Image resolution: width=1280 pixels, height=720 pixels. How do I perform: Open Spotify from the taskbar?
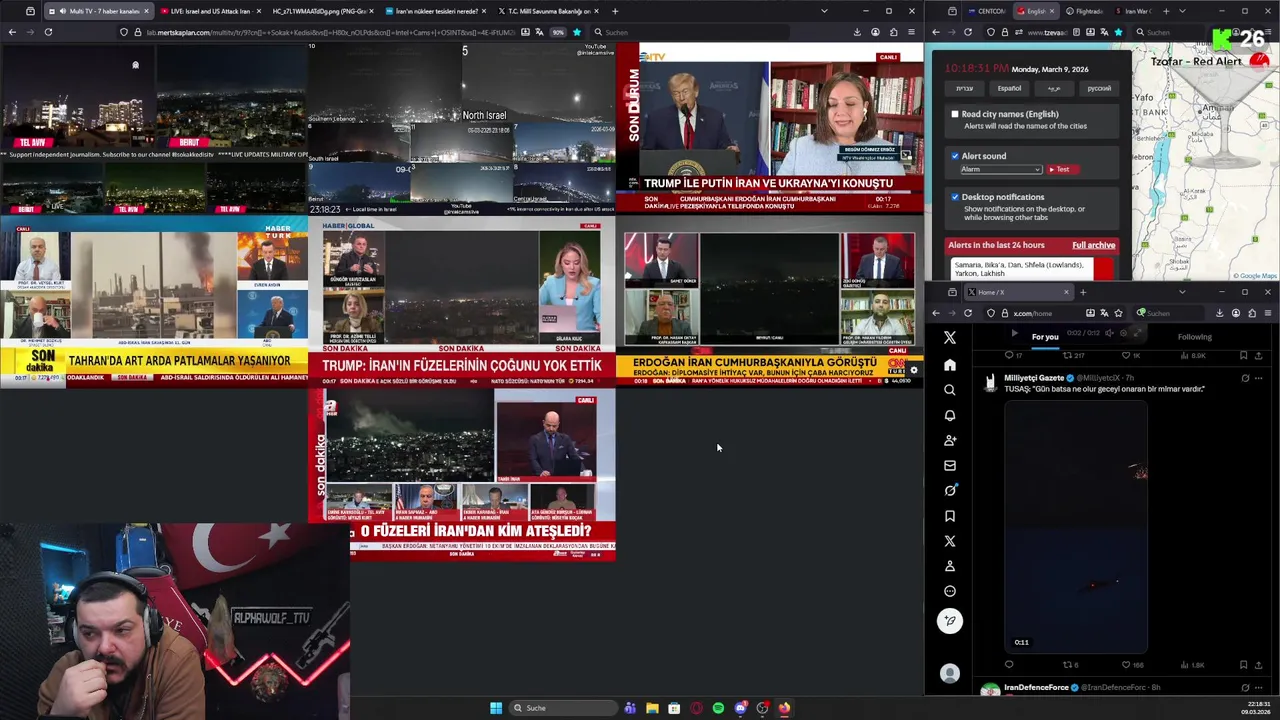click(718, 708)
